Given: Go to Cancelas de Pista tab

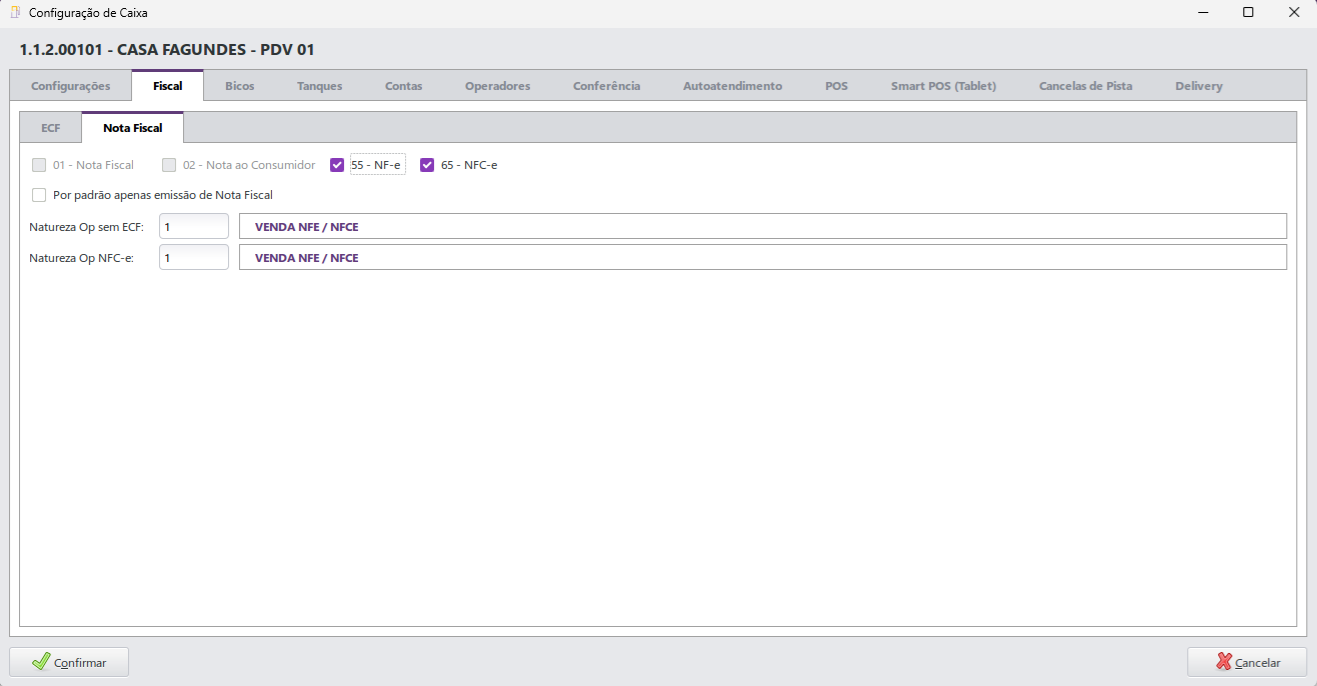Looking at the screenshot, I should [x=1086, y=86].
